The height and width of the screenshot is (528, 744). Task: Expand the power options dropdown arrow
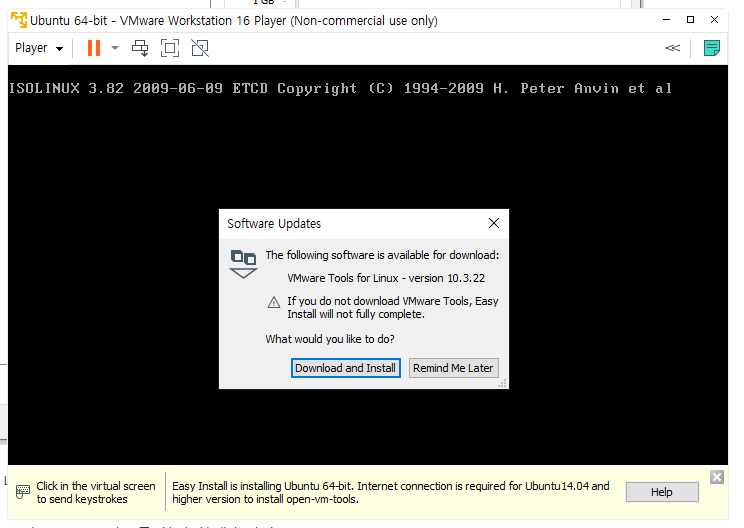pyautogui.click(x=115, y=48)
